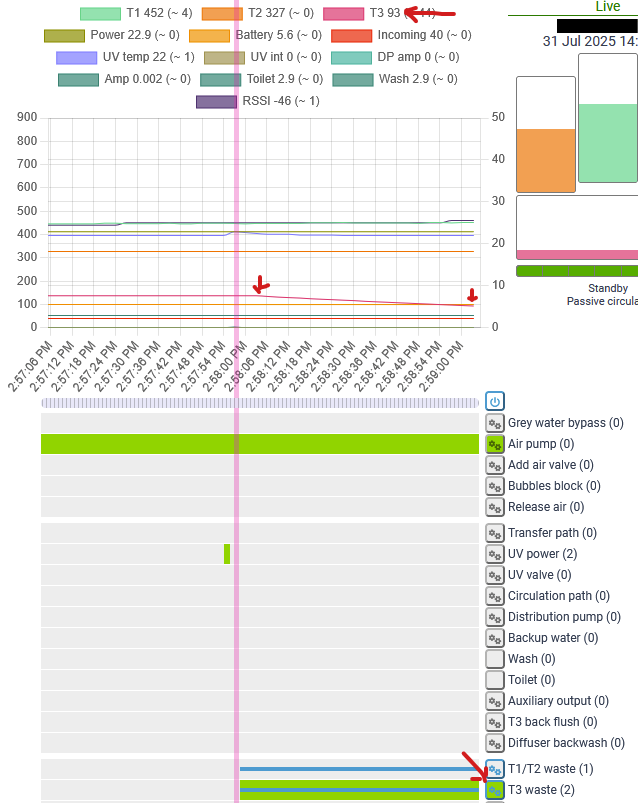639x803 pixels.
Task: Hide the T3 series legend swatch
Action: click(344, 13)
